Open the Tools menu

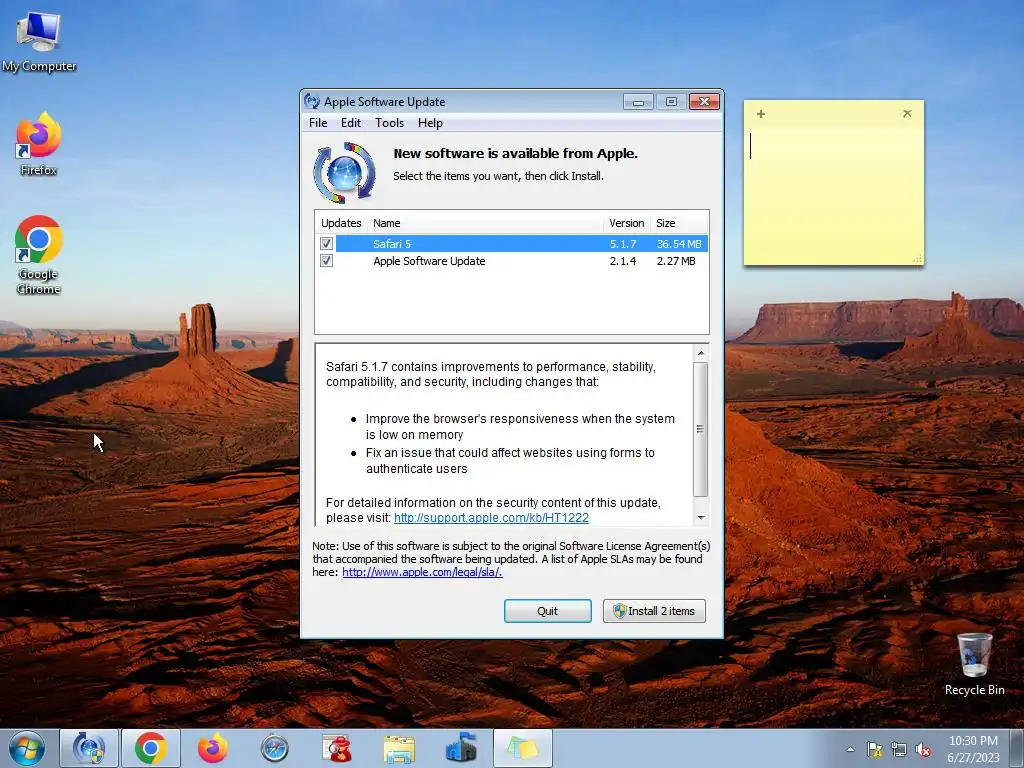pyautogui.click(x=389, y=123)
